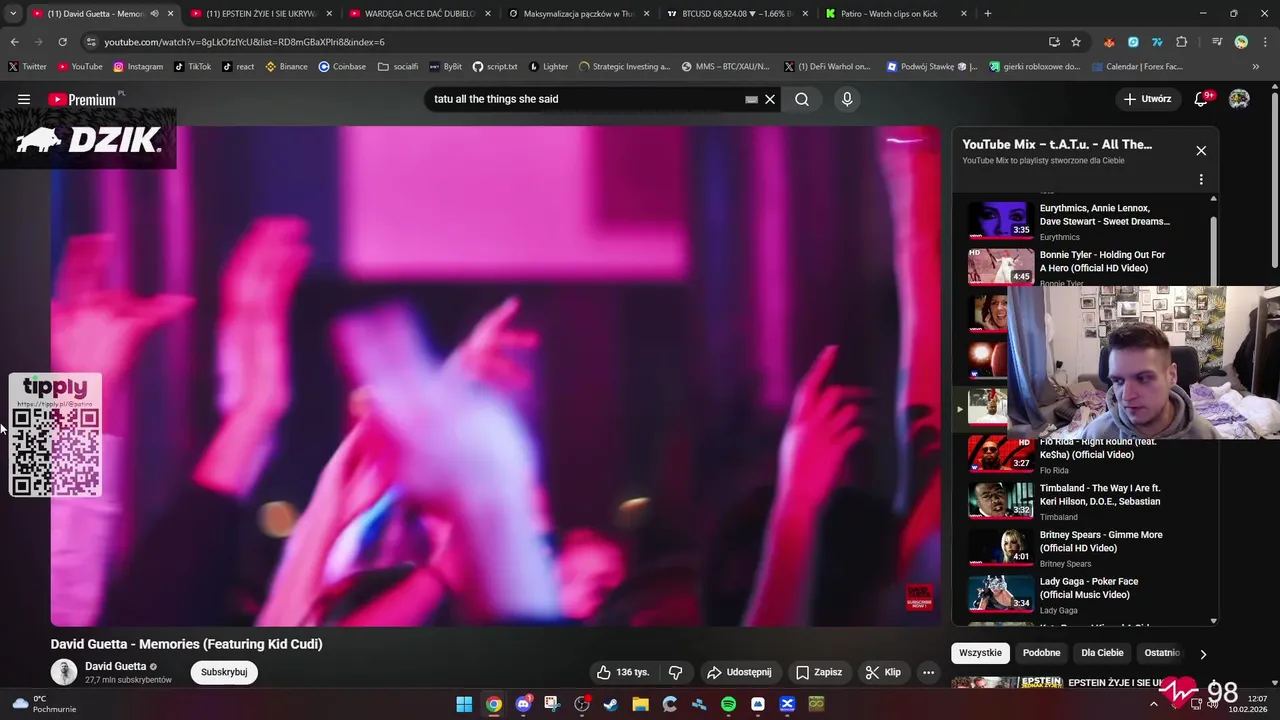
Task: Switch to WARDĘGA CHCE DAĆ DUBIELOWI tab
Action: coord(420,14)
